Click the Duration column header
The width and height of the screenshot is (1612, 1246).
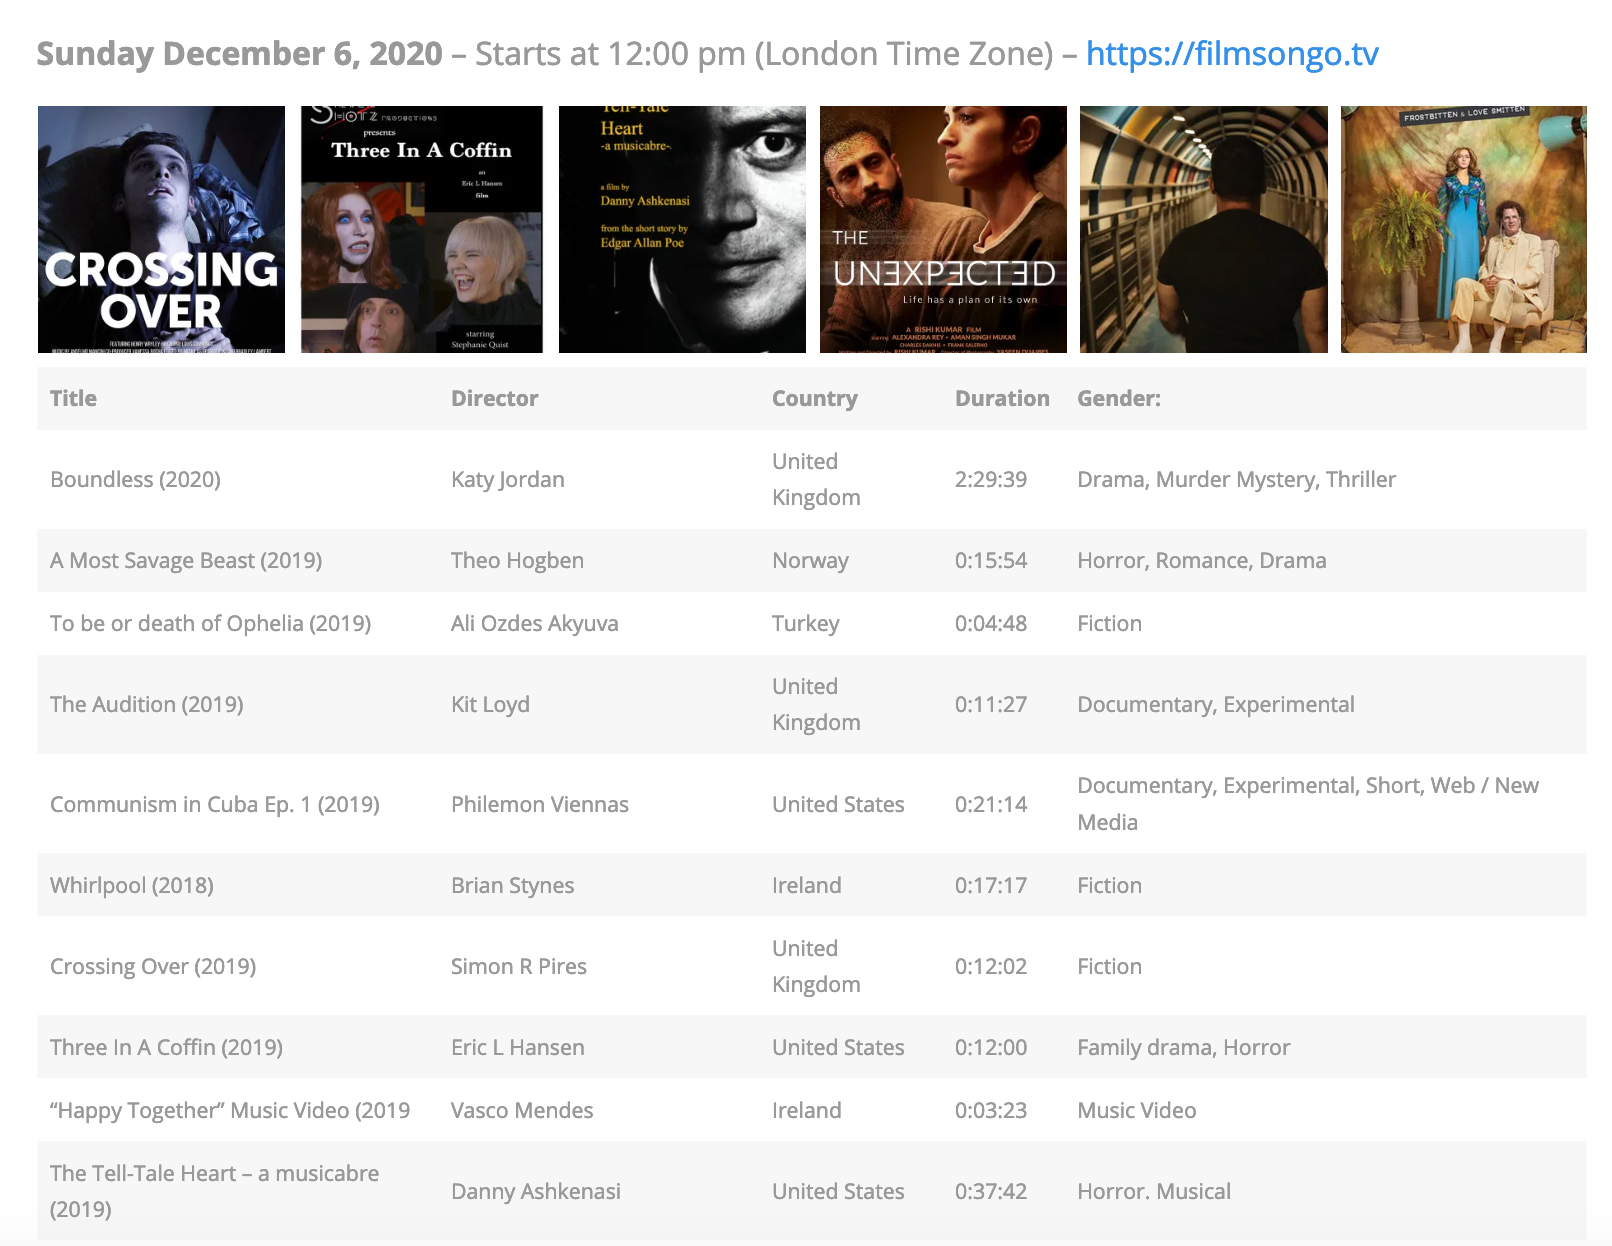[1001, 398]
